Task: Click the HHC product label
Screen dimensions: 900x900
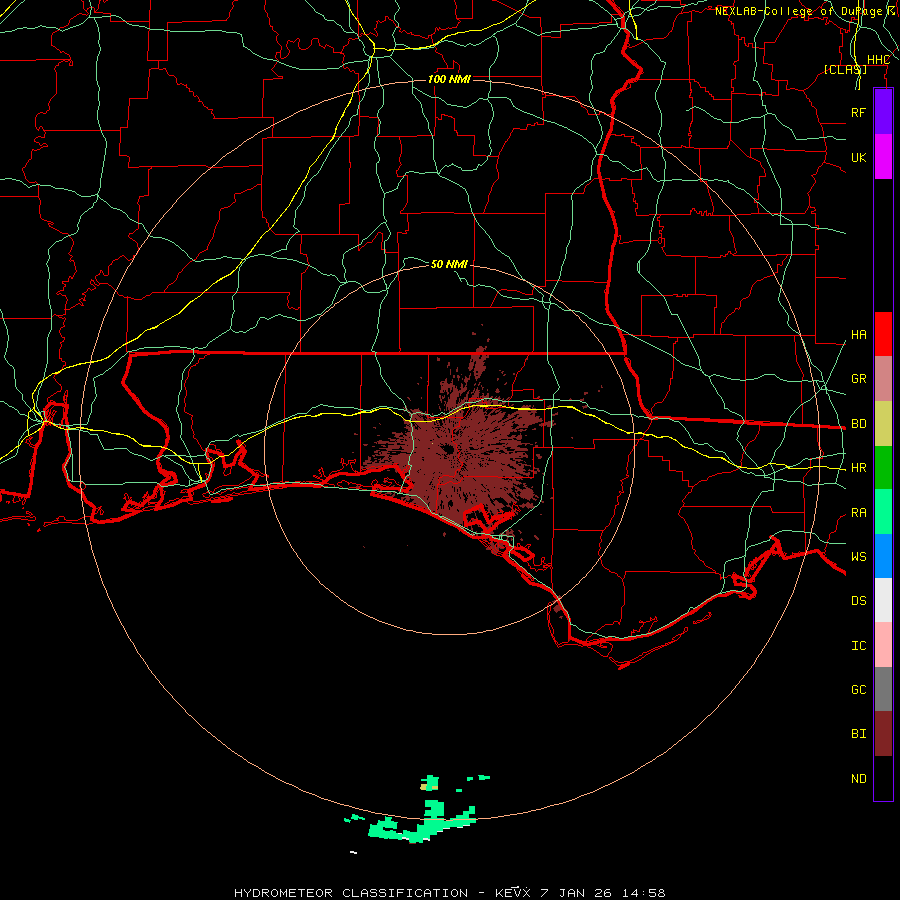Action: tap(878, 60)
